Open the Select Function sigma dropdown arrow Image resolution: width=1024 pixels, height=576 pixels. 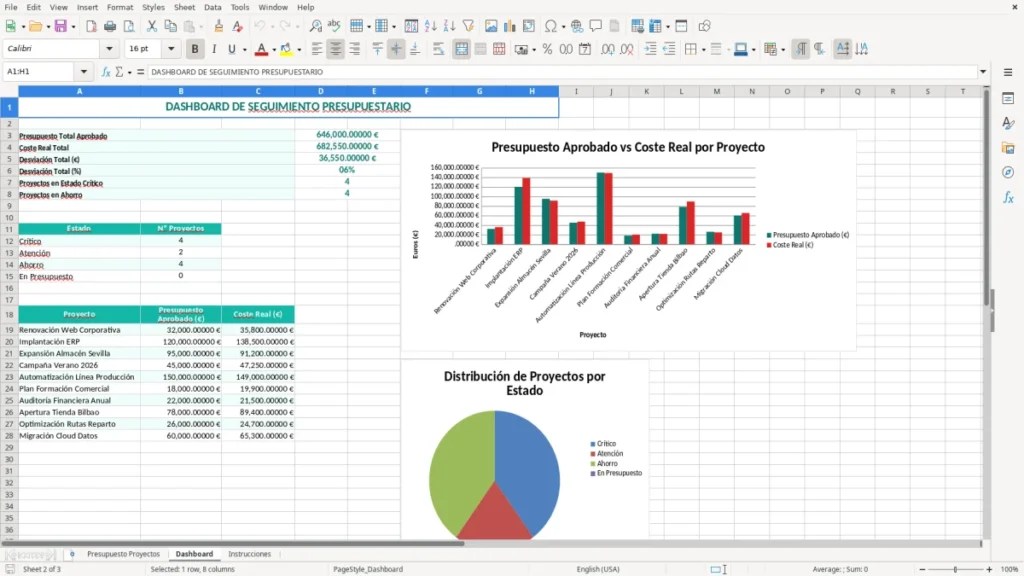[x=129, y=72]
